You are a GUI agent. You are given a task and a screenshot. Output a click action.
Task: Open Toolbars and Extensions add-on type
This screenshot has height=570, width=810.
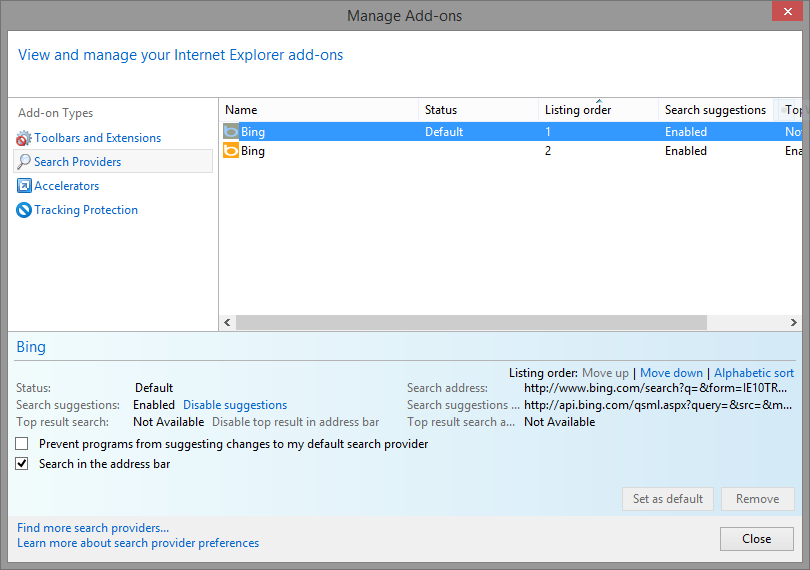click(x=98, y=138)
